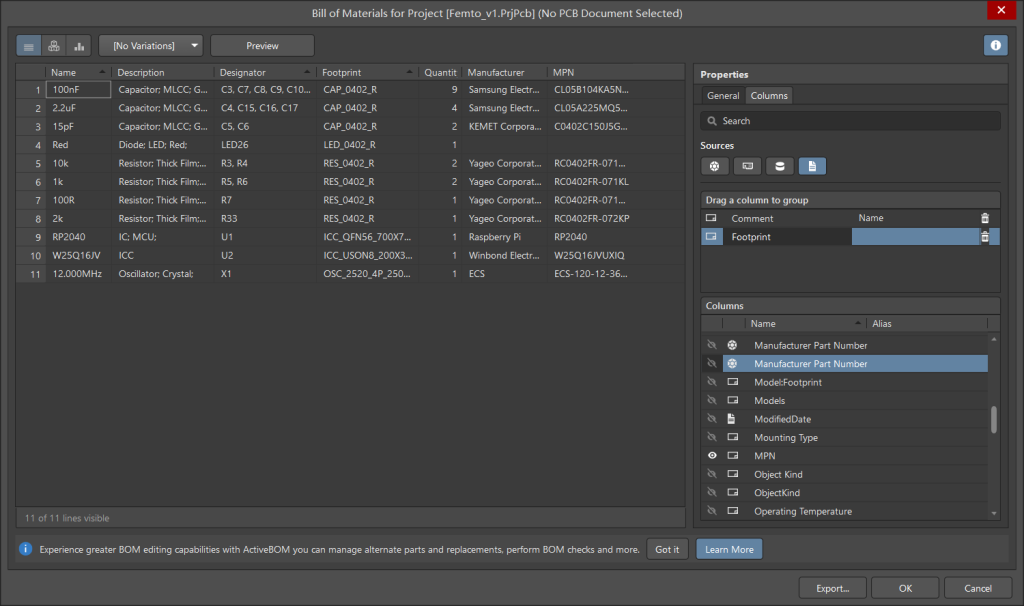The height and width of the screenshot is (606, 1024).
Task: Toggle the document parameters source button
Action: coord(812,166)
